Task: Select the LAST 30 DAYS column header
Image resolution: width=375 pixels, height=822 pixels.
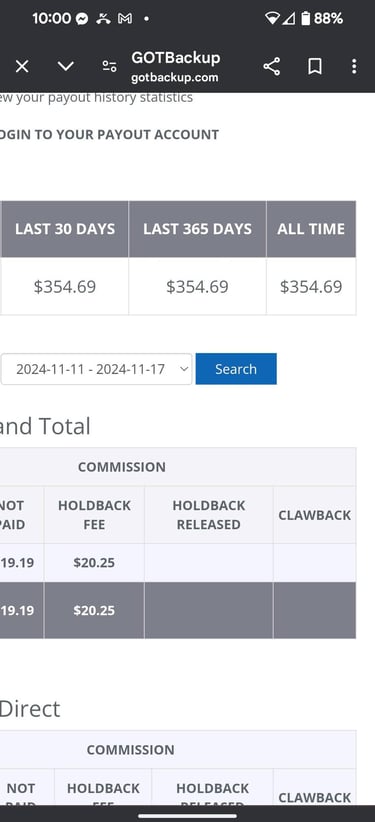Action: coord(65,229)
